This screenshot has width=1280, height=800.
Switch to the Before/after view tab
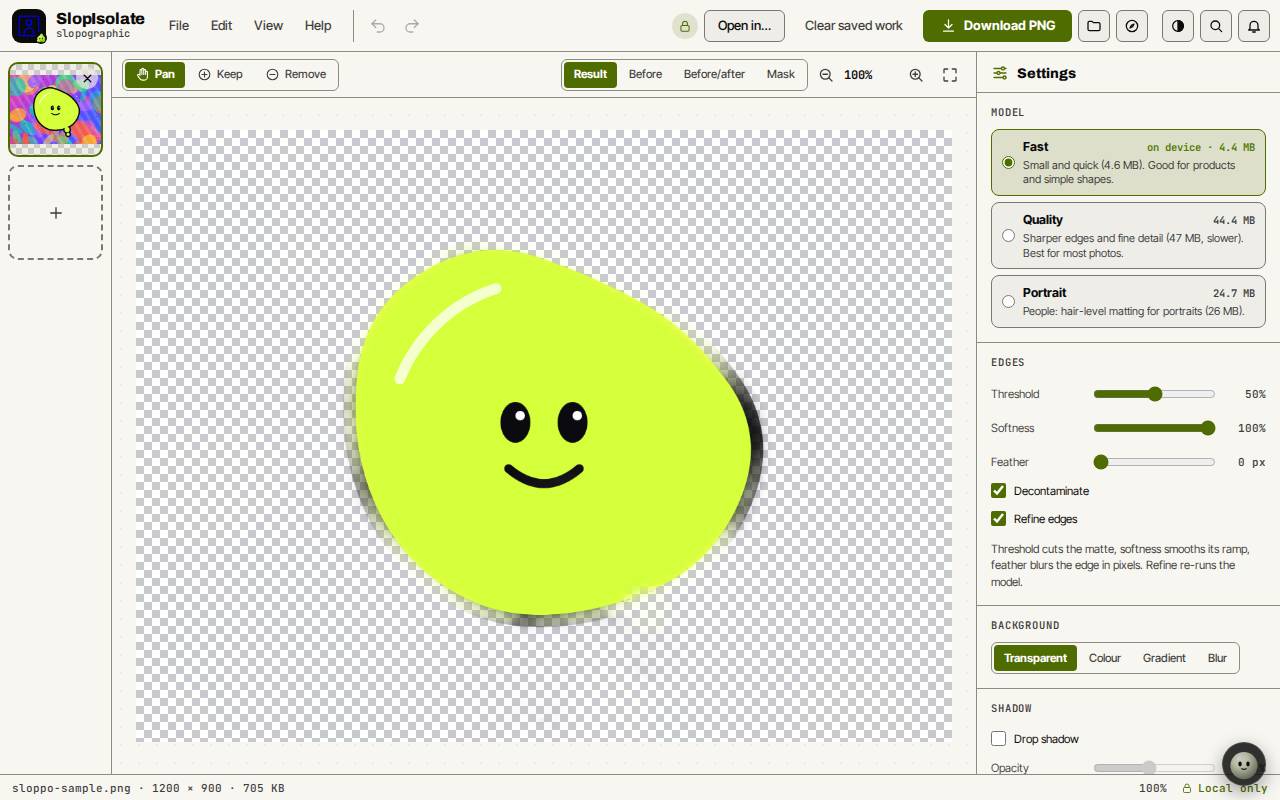pos(714,75)
